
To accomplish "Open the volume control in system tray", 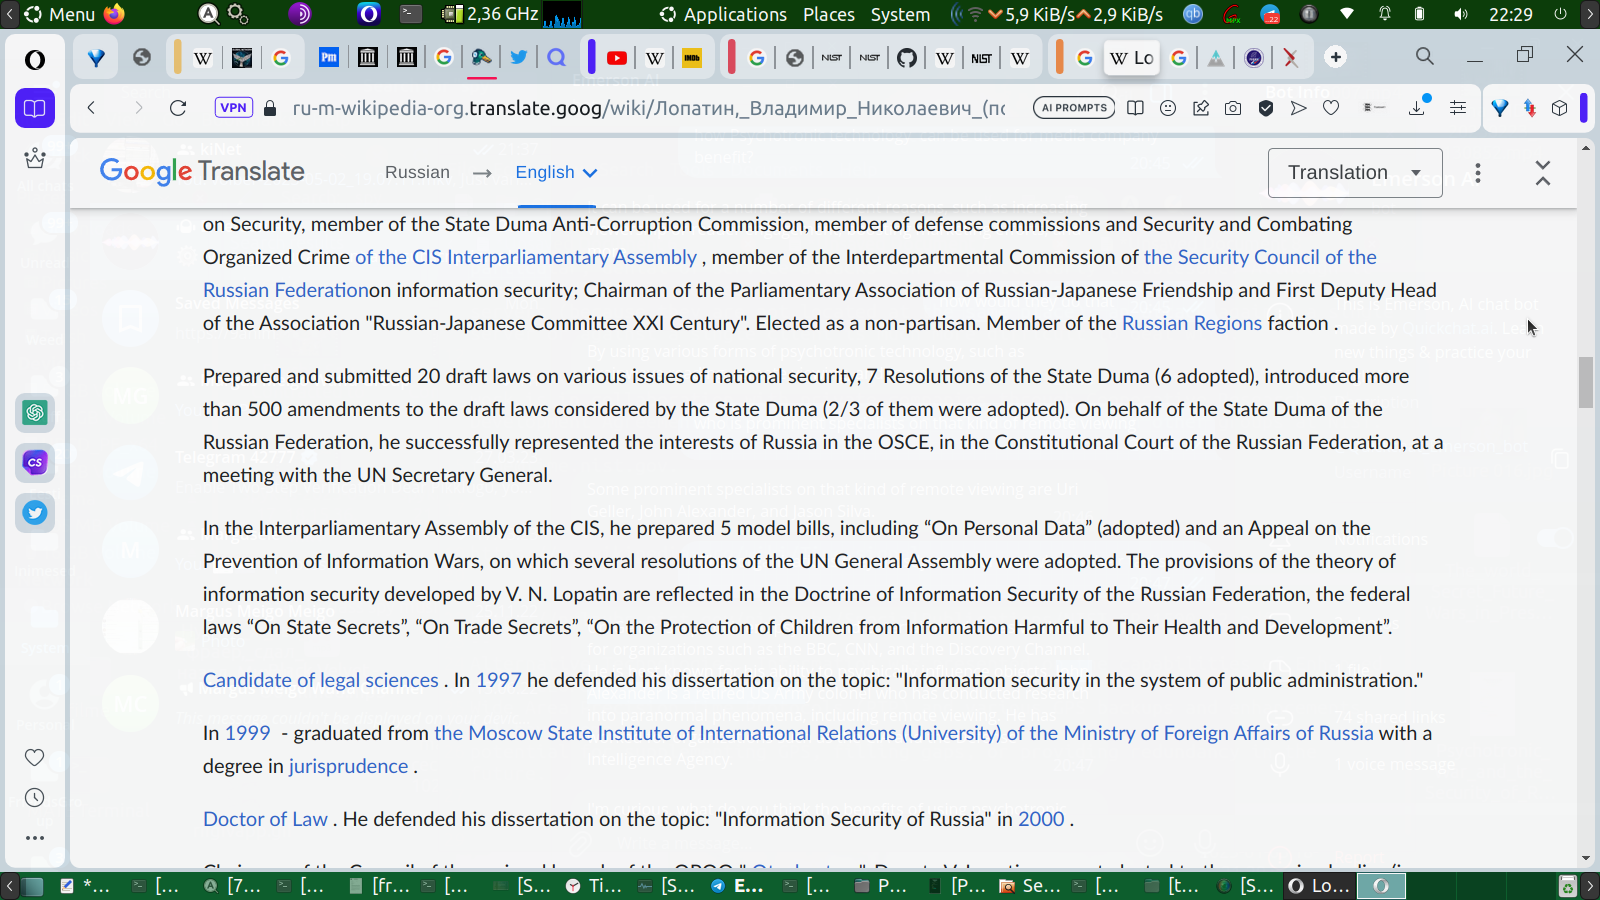I will coord(1461,14).
